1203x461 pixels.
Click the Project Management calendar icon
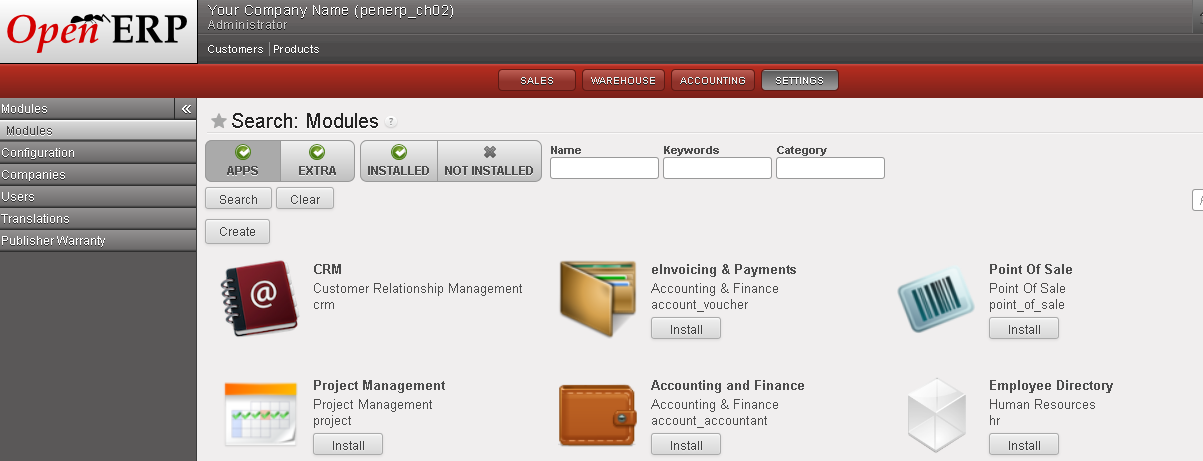[260, 413]
